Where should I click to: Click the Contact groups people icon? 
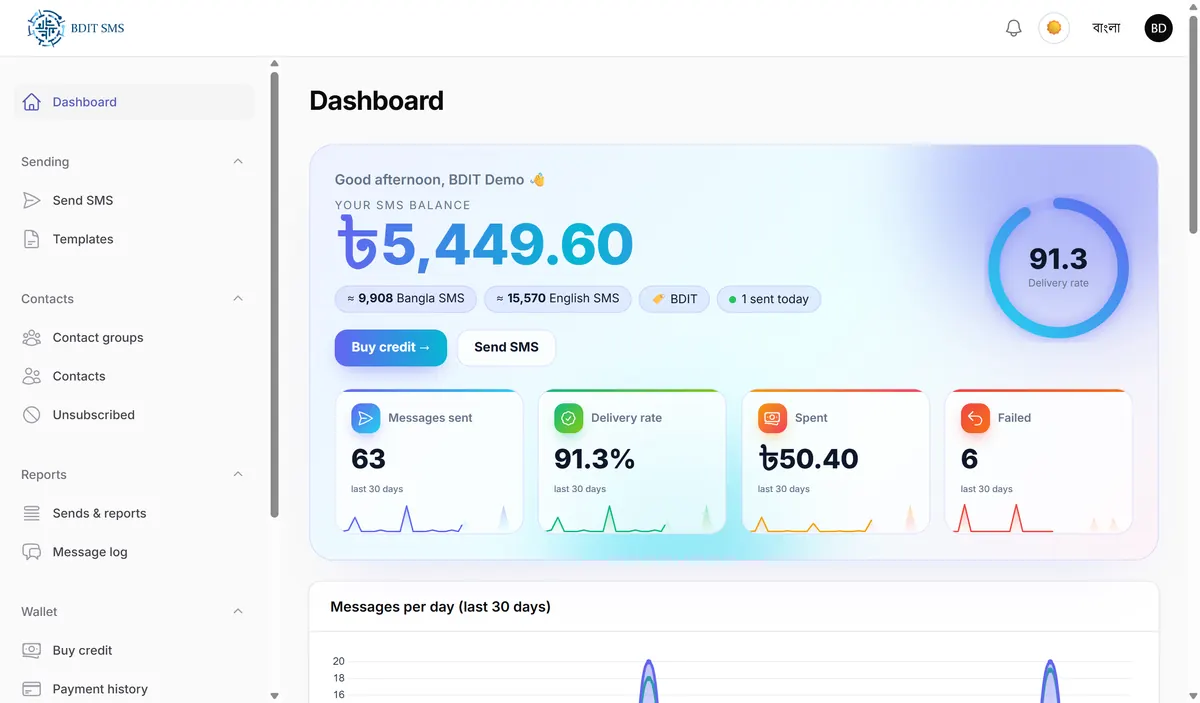point(32,337)
